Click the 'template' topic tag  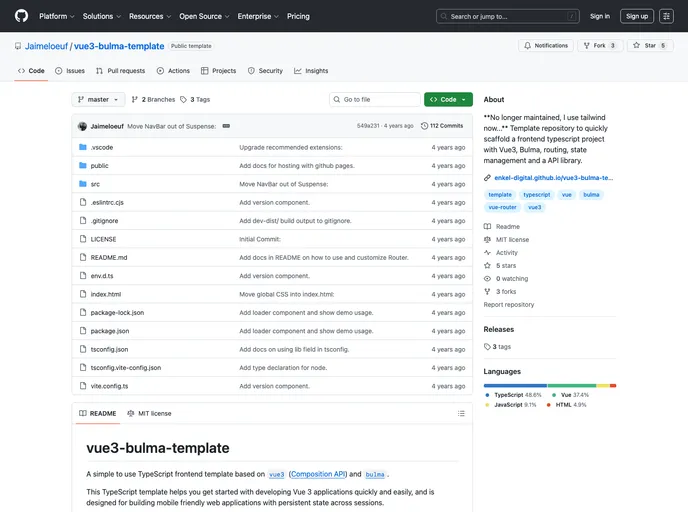pos(500,195)
